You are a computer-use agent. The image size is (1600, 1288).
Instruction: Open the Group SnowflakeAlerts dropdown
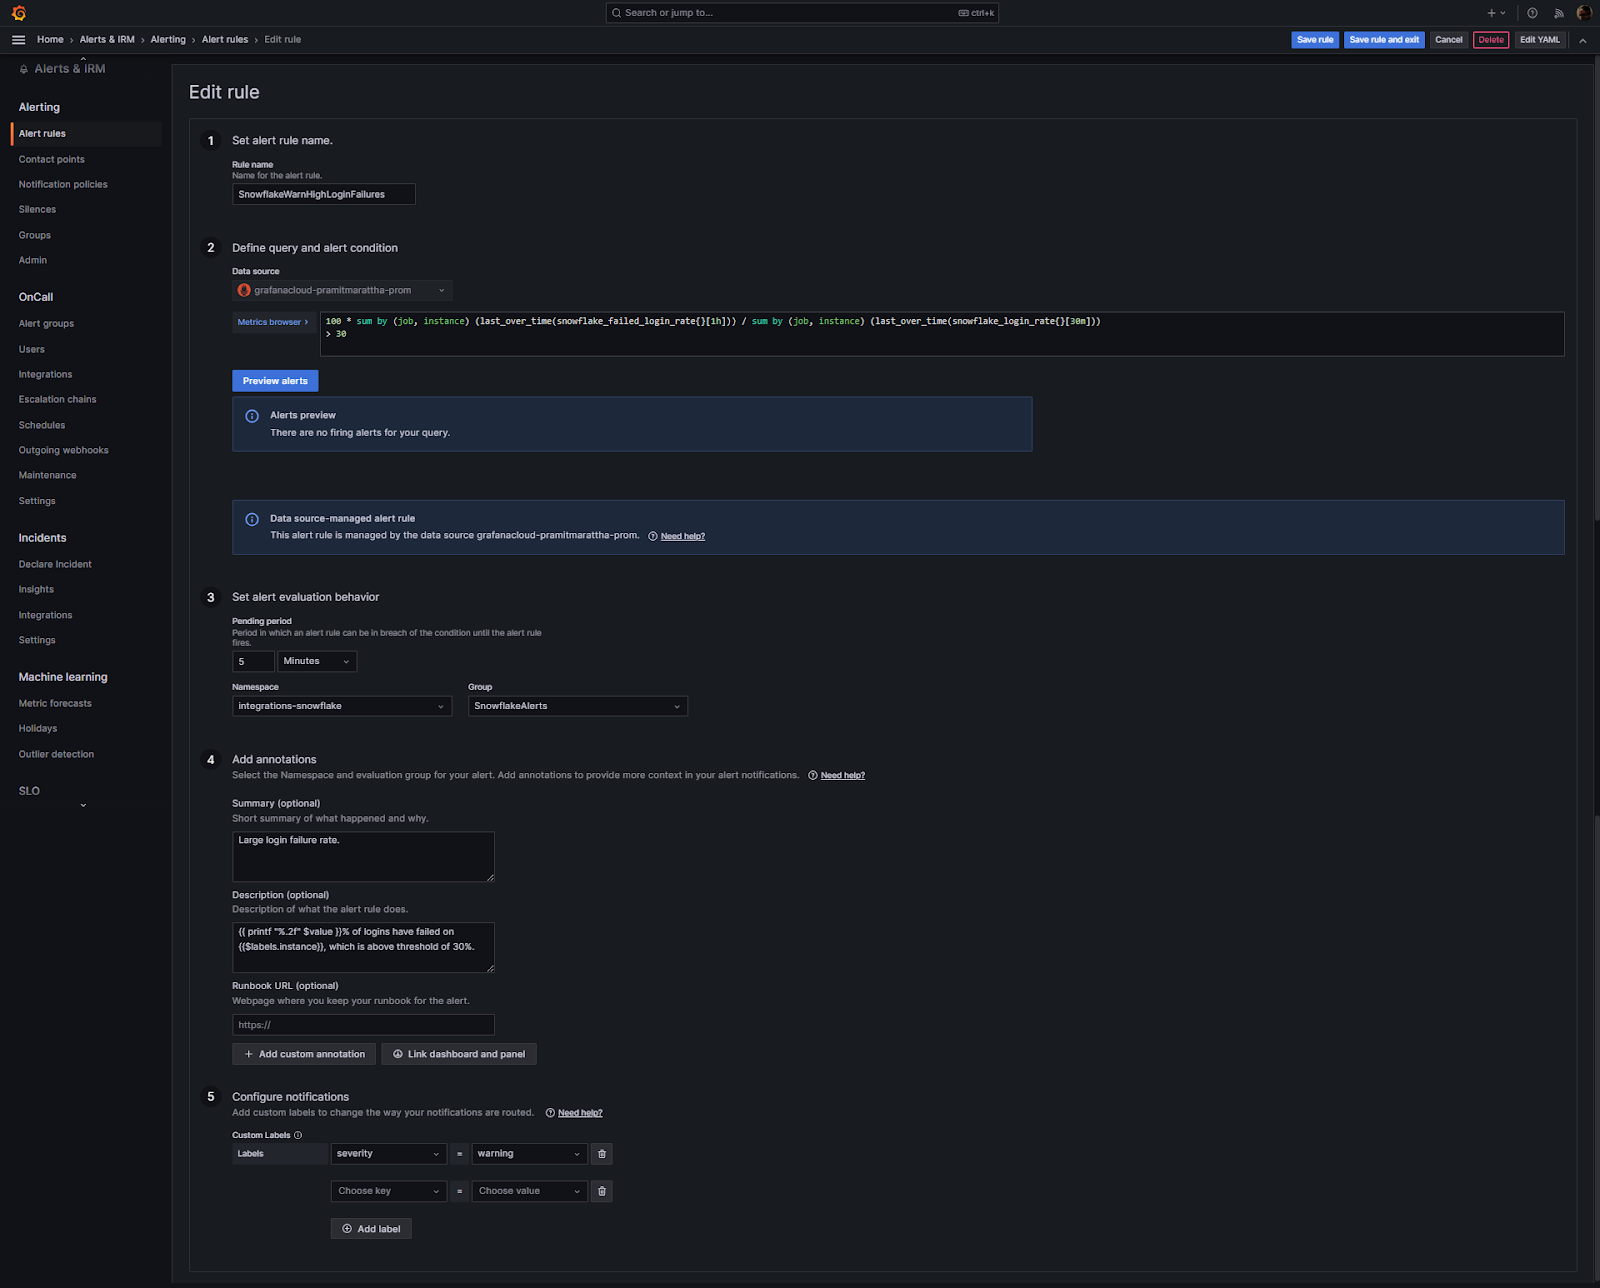click(x=578, y=706)
